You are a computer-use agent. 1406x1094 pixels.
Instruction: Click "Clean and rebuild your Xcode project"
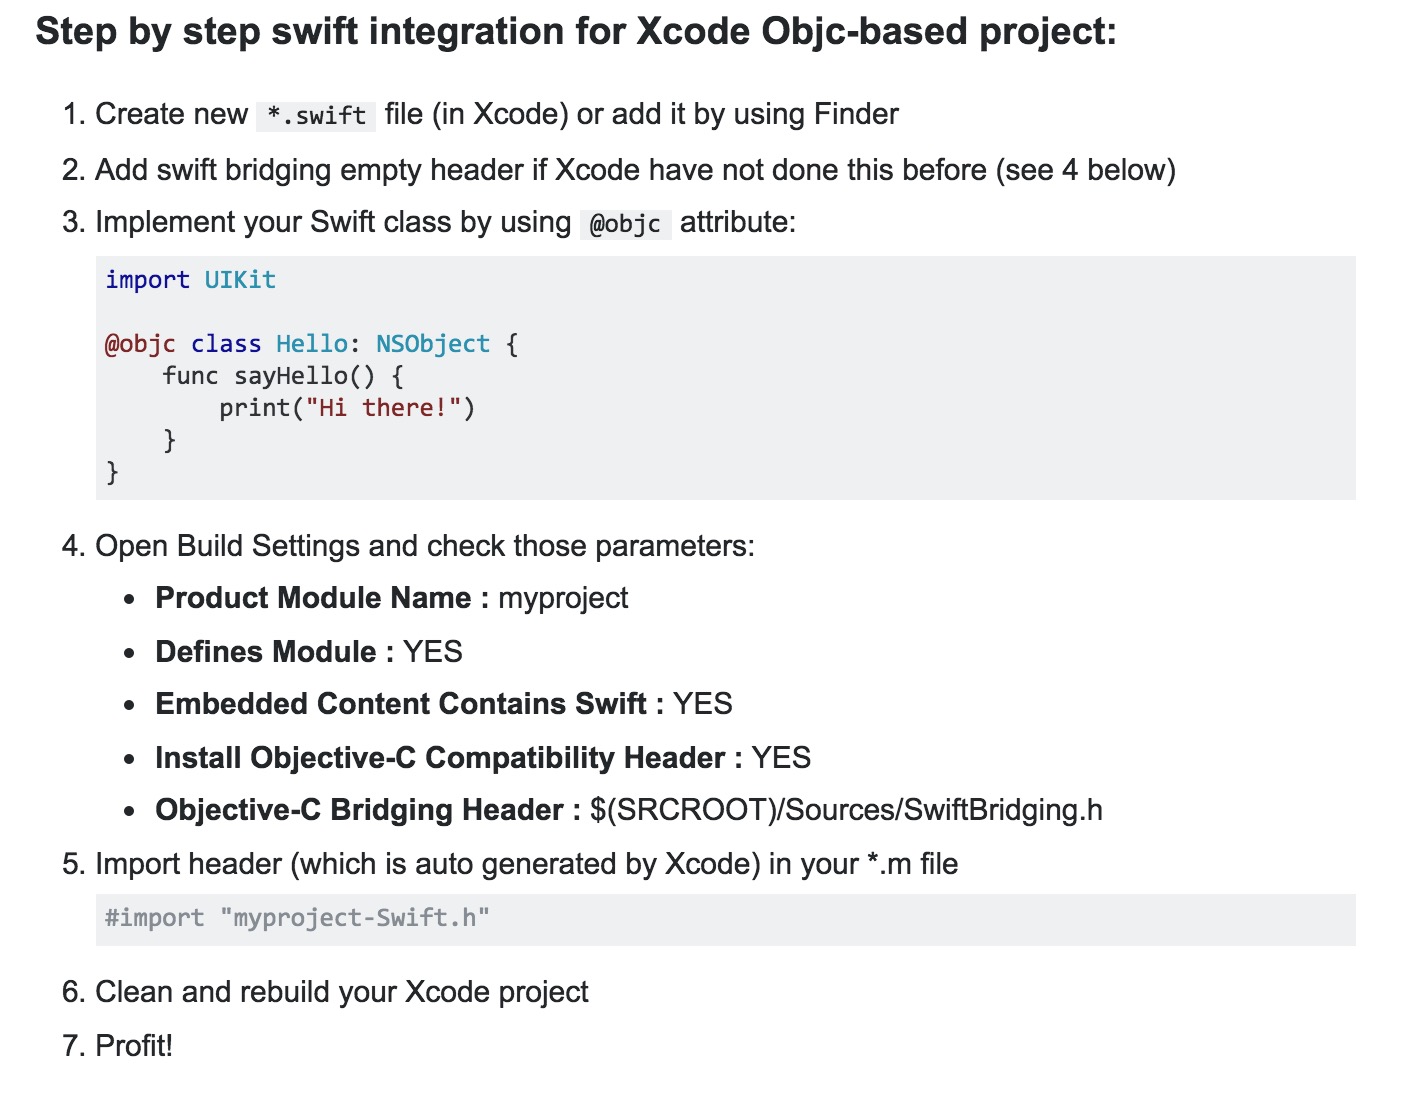[341, 992]
